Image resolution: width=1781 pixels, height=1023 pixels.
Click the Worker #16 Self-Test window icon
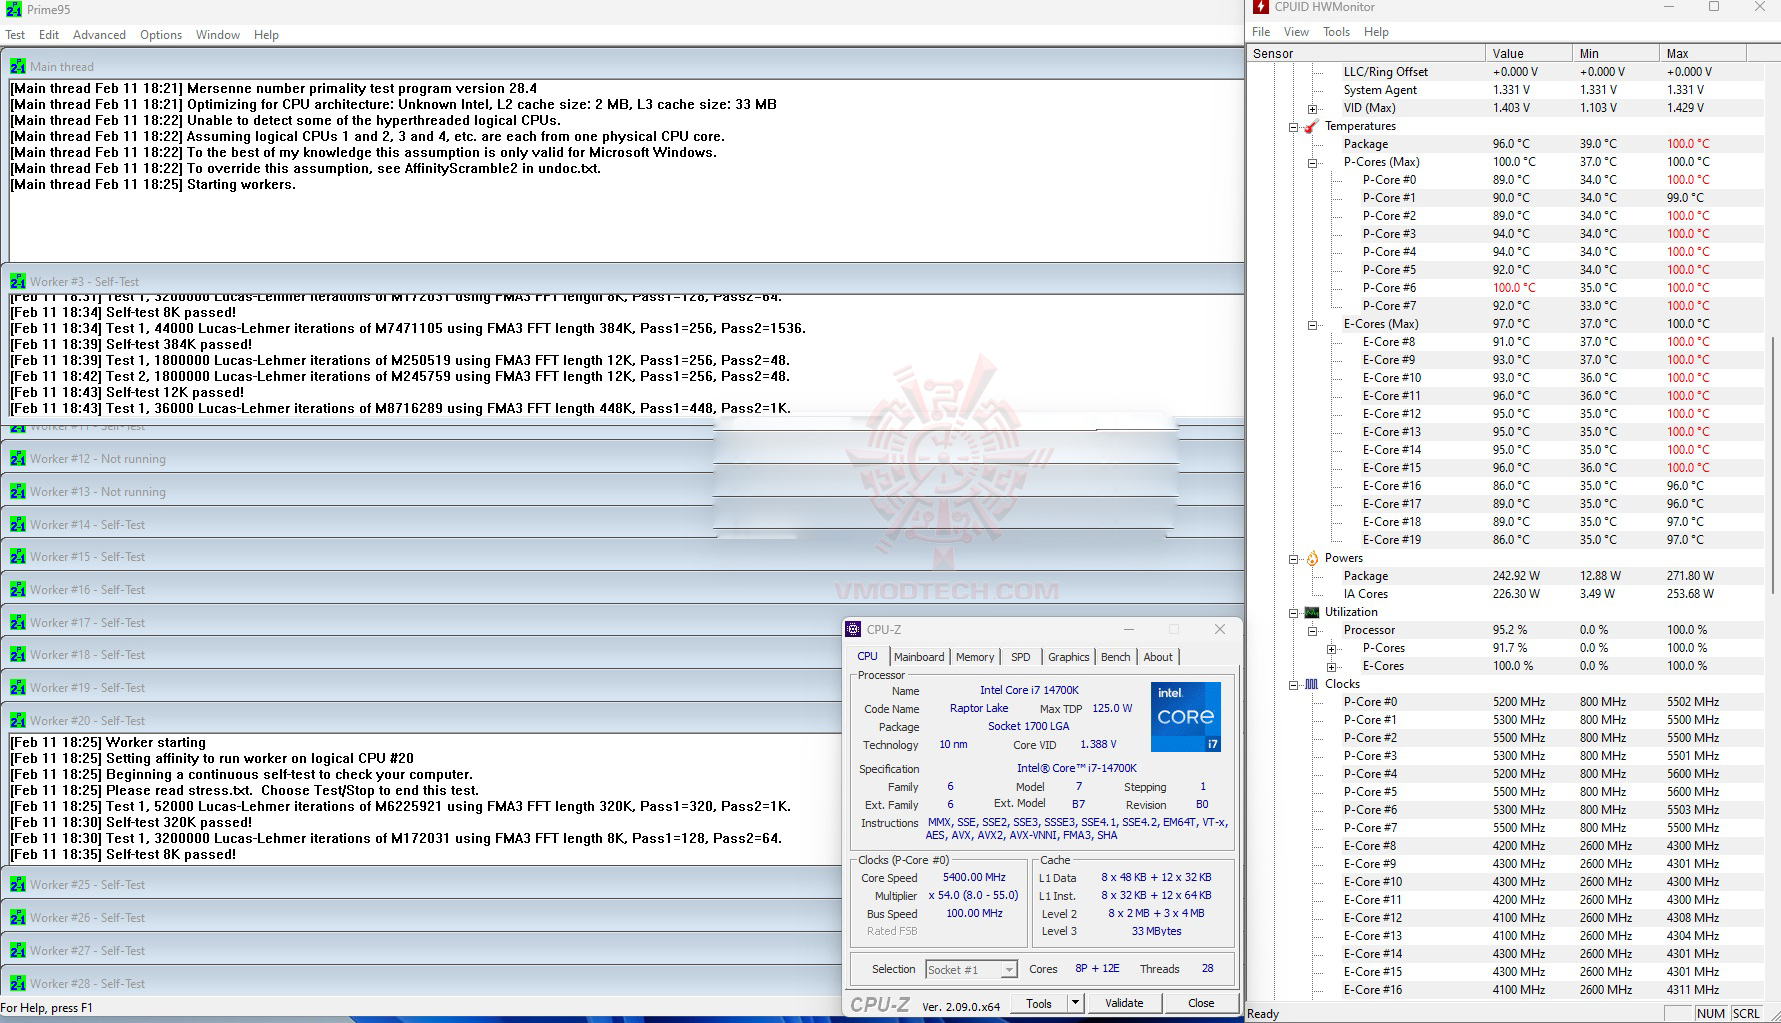tap(18, 589)
